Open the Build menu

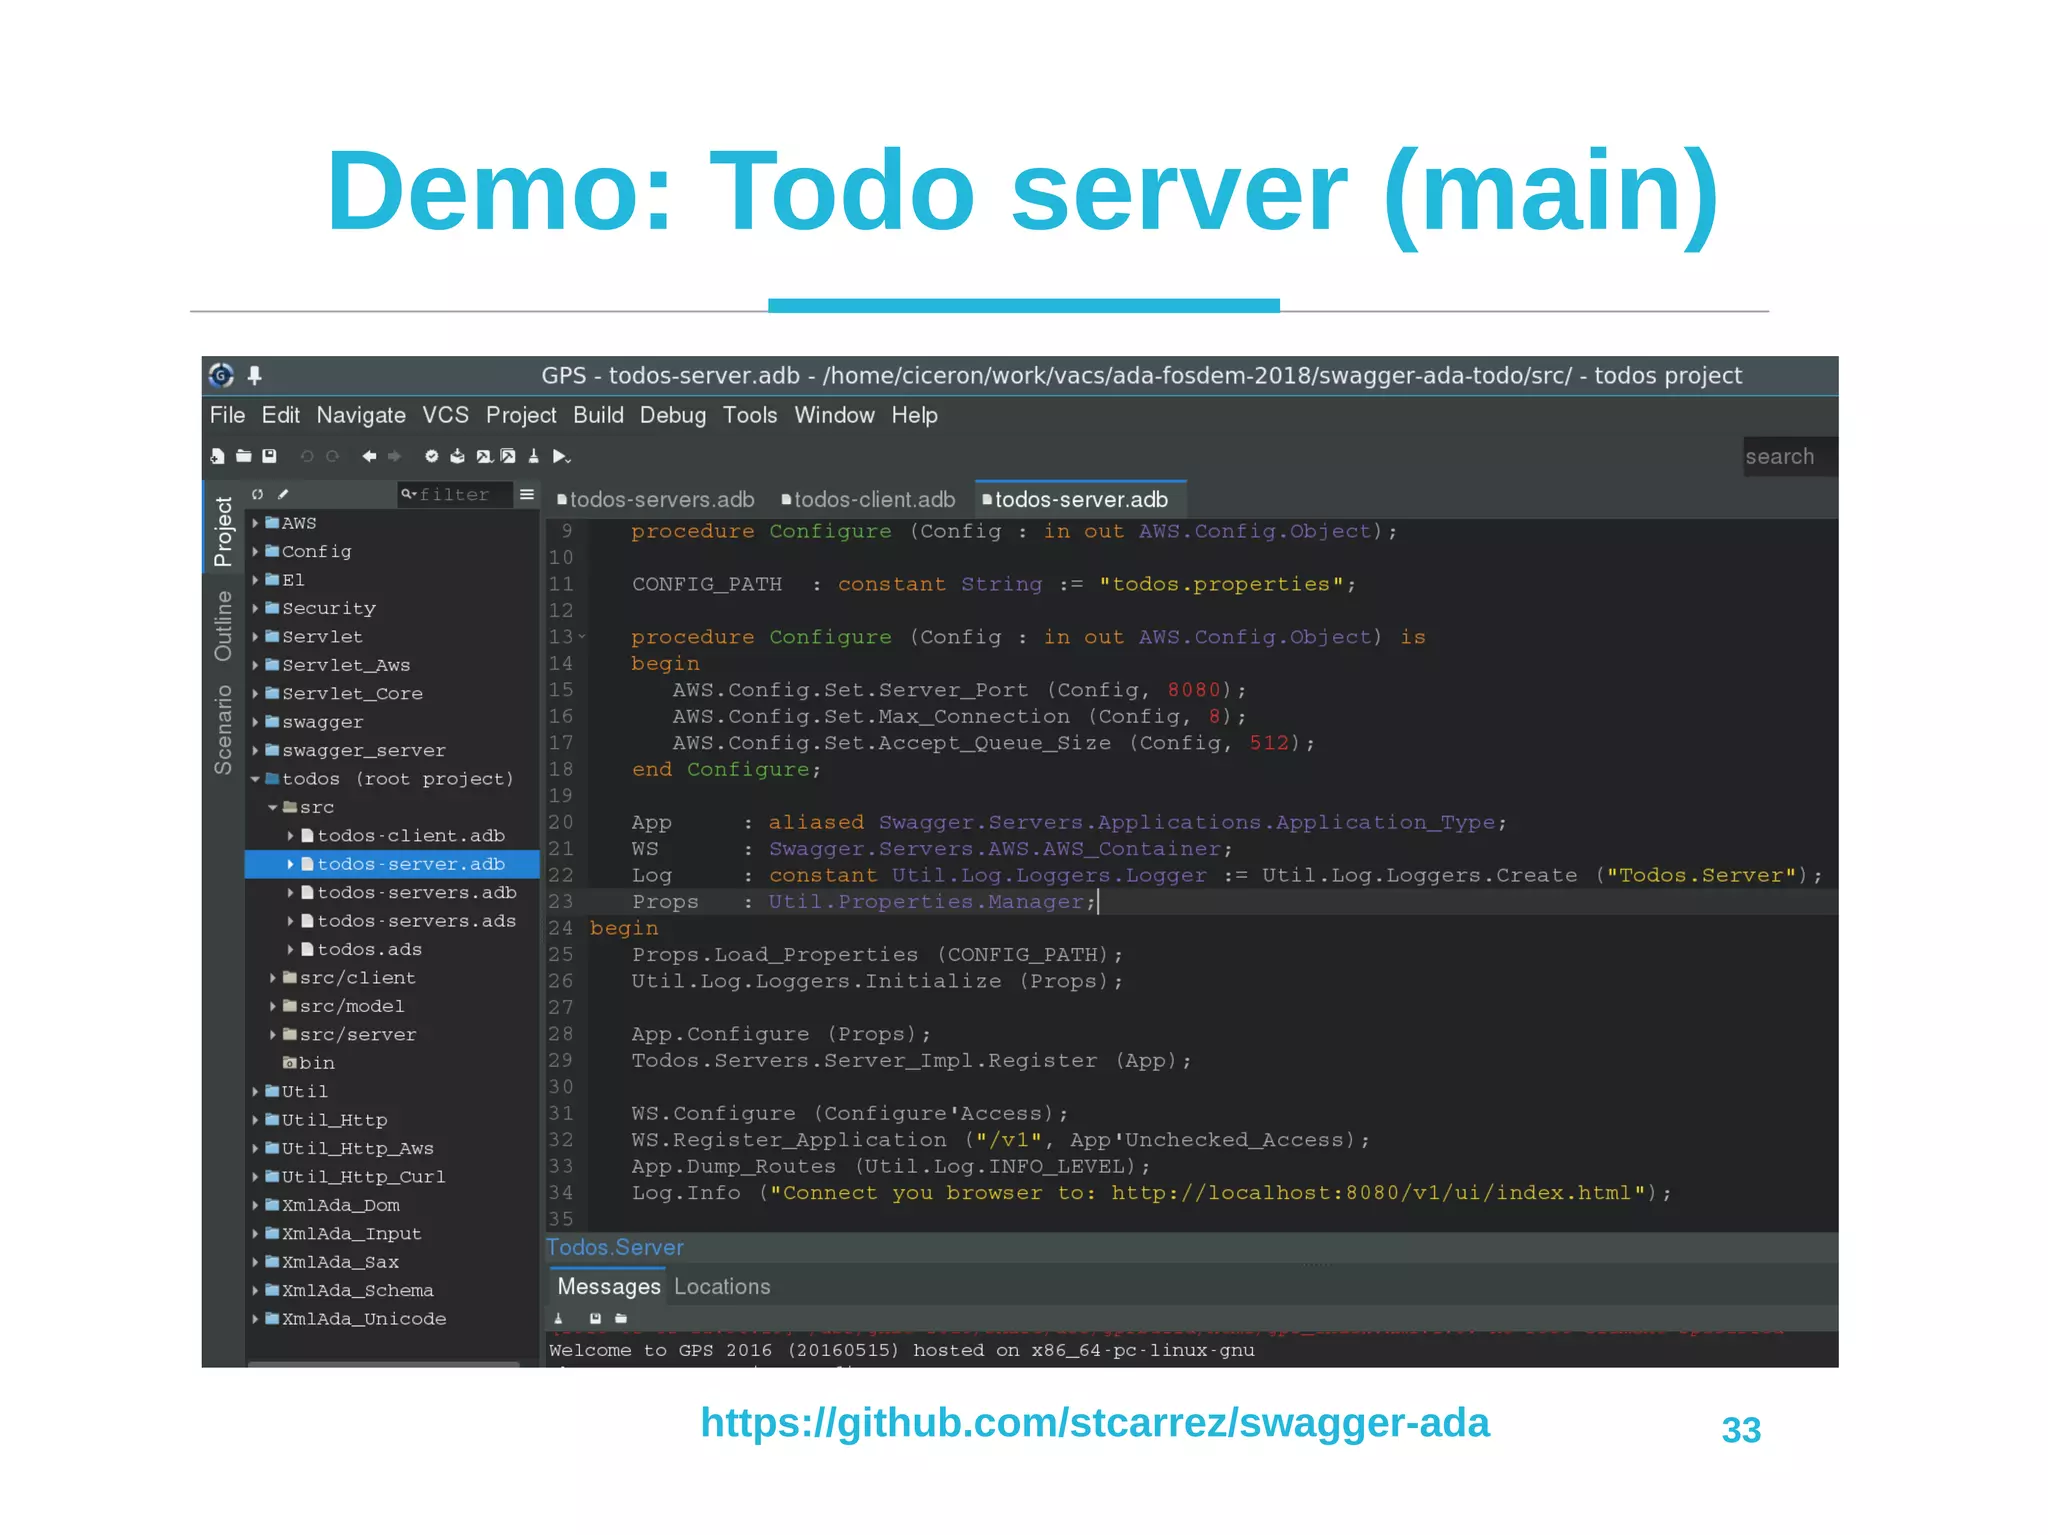click(x=598, y=415)
